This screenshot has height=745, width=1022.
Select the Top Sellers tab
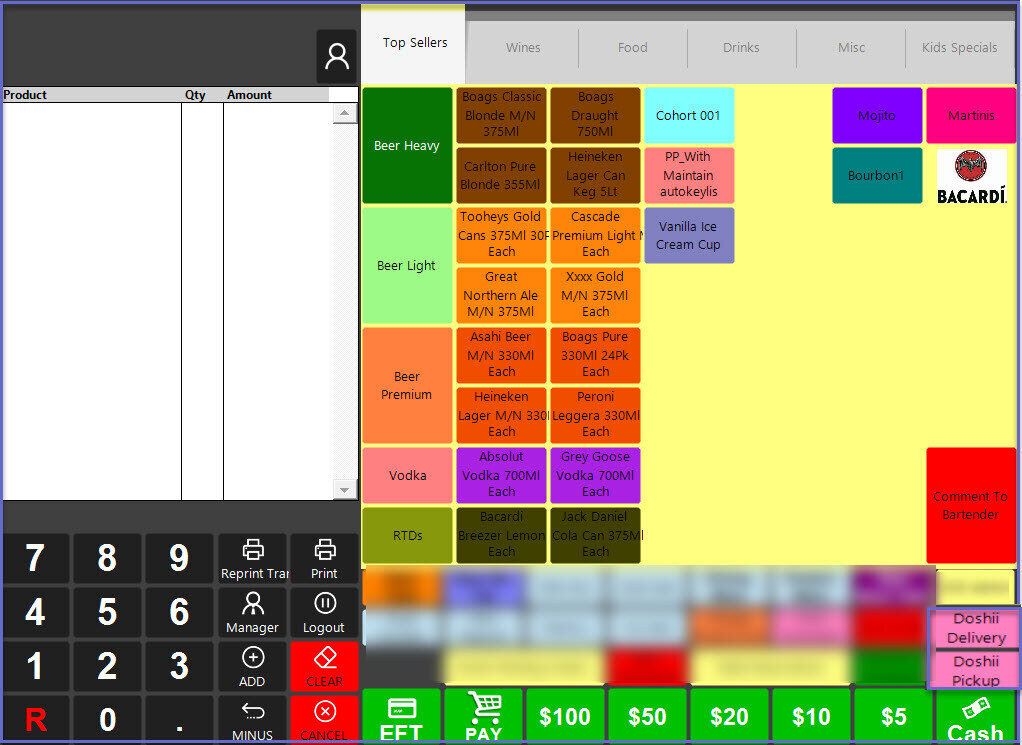[415, 43]
